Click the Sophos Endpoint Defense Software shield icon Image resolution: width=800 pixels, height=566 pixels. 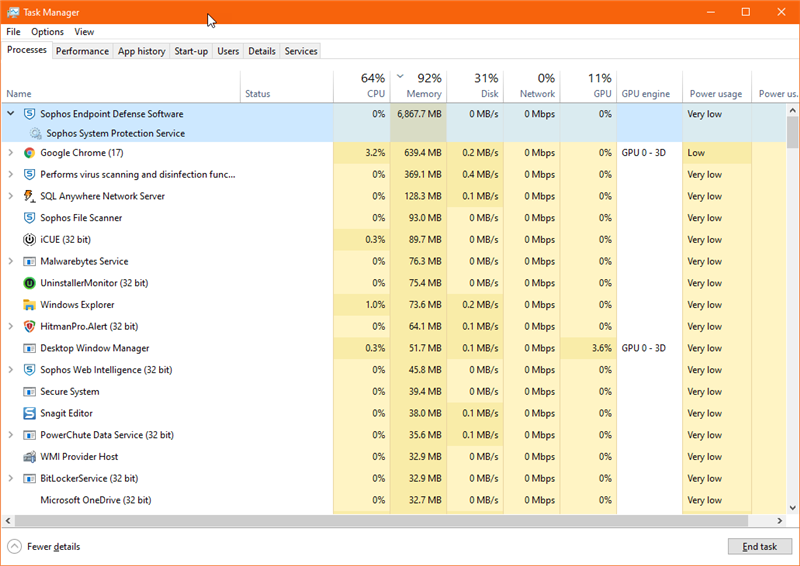pyautogui.click(x=30, y=114)
